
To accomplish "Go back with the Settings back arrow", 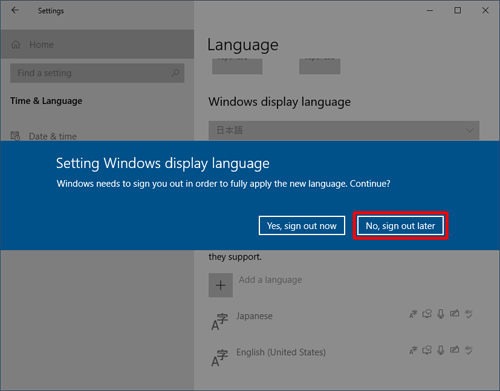I will 15,10.
